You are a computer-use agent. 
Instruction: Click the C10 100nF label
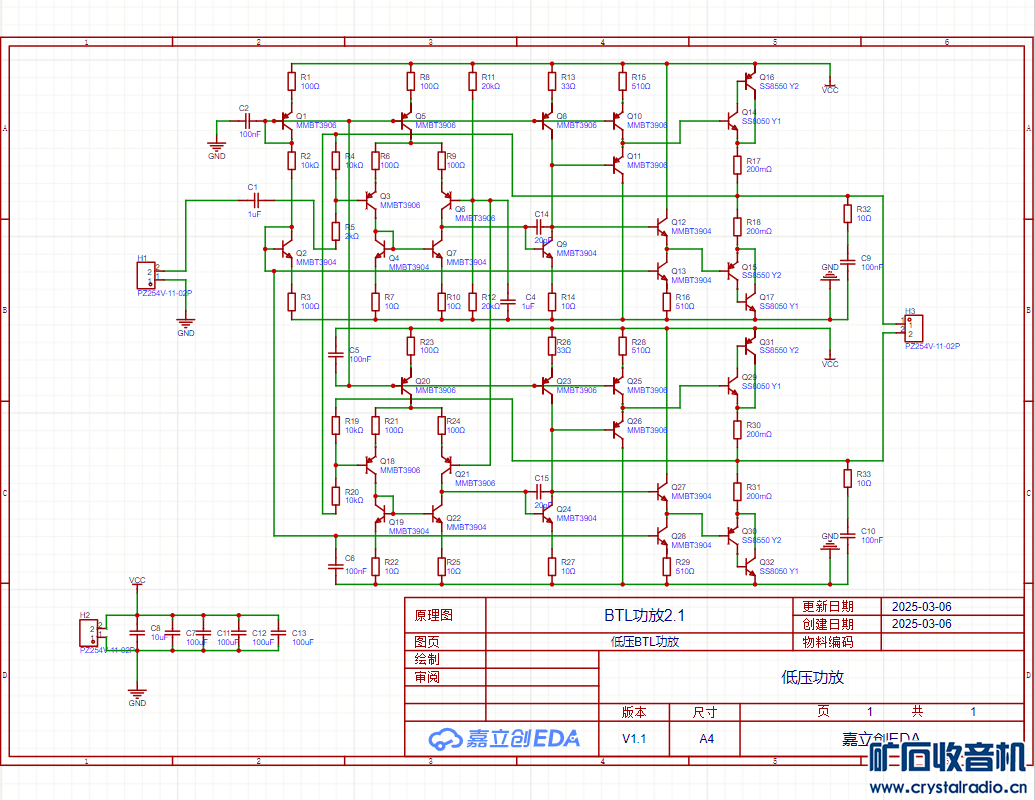[871, 535]
